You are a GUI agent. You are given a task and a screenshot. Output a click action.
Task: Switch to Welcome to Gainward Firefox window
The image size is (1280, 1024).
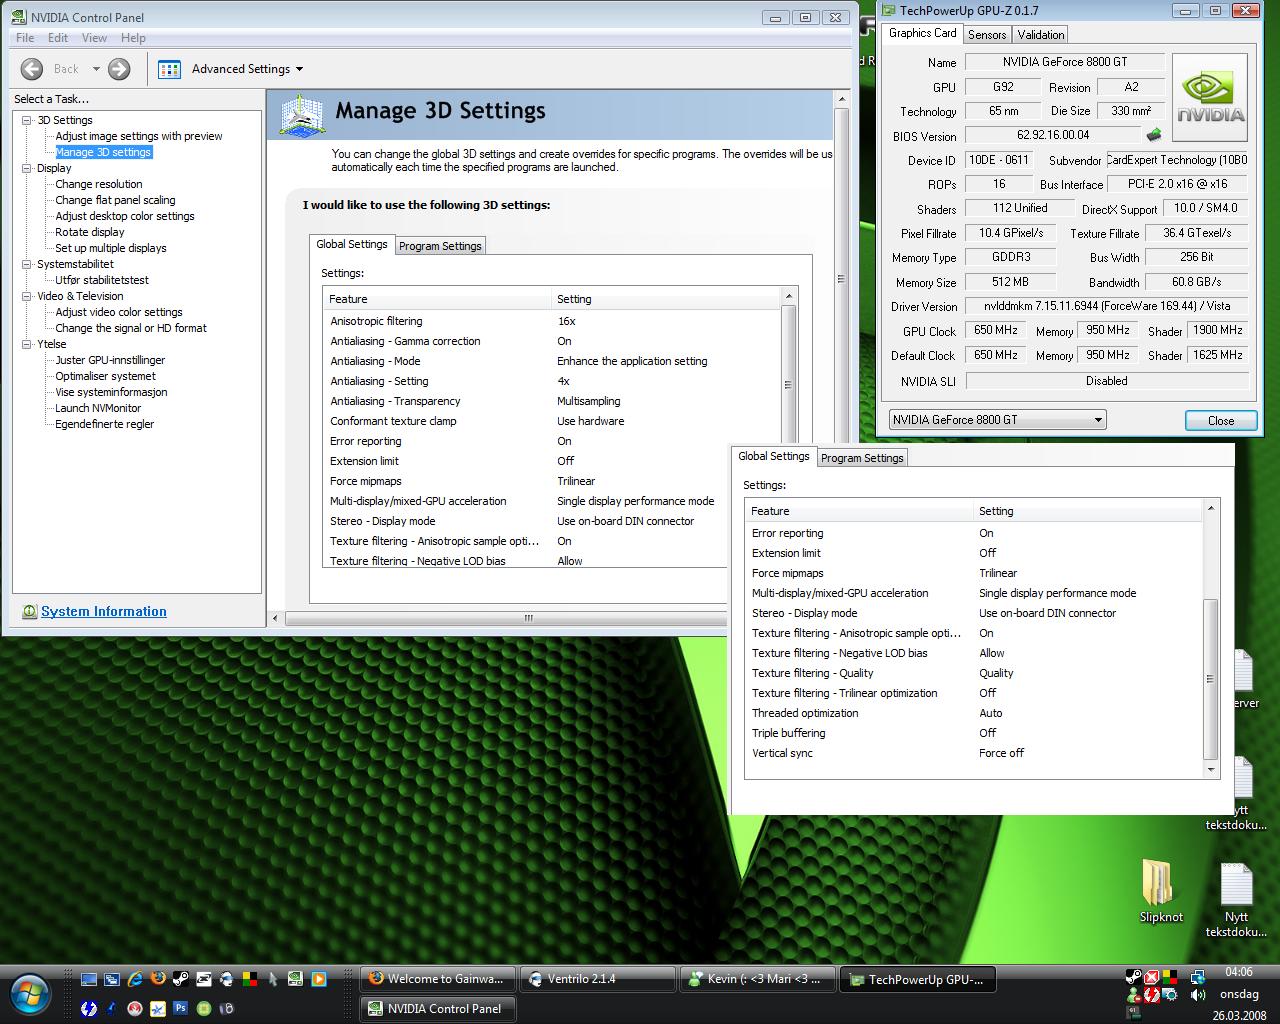coord(437,979)
